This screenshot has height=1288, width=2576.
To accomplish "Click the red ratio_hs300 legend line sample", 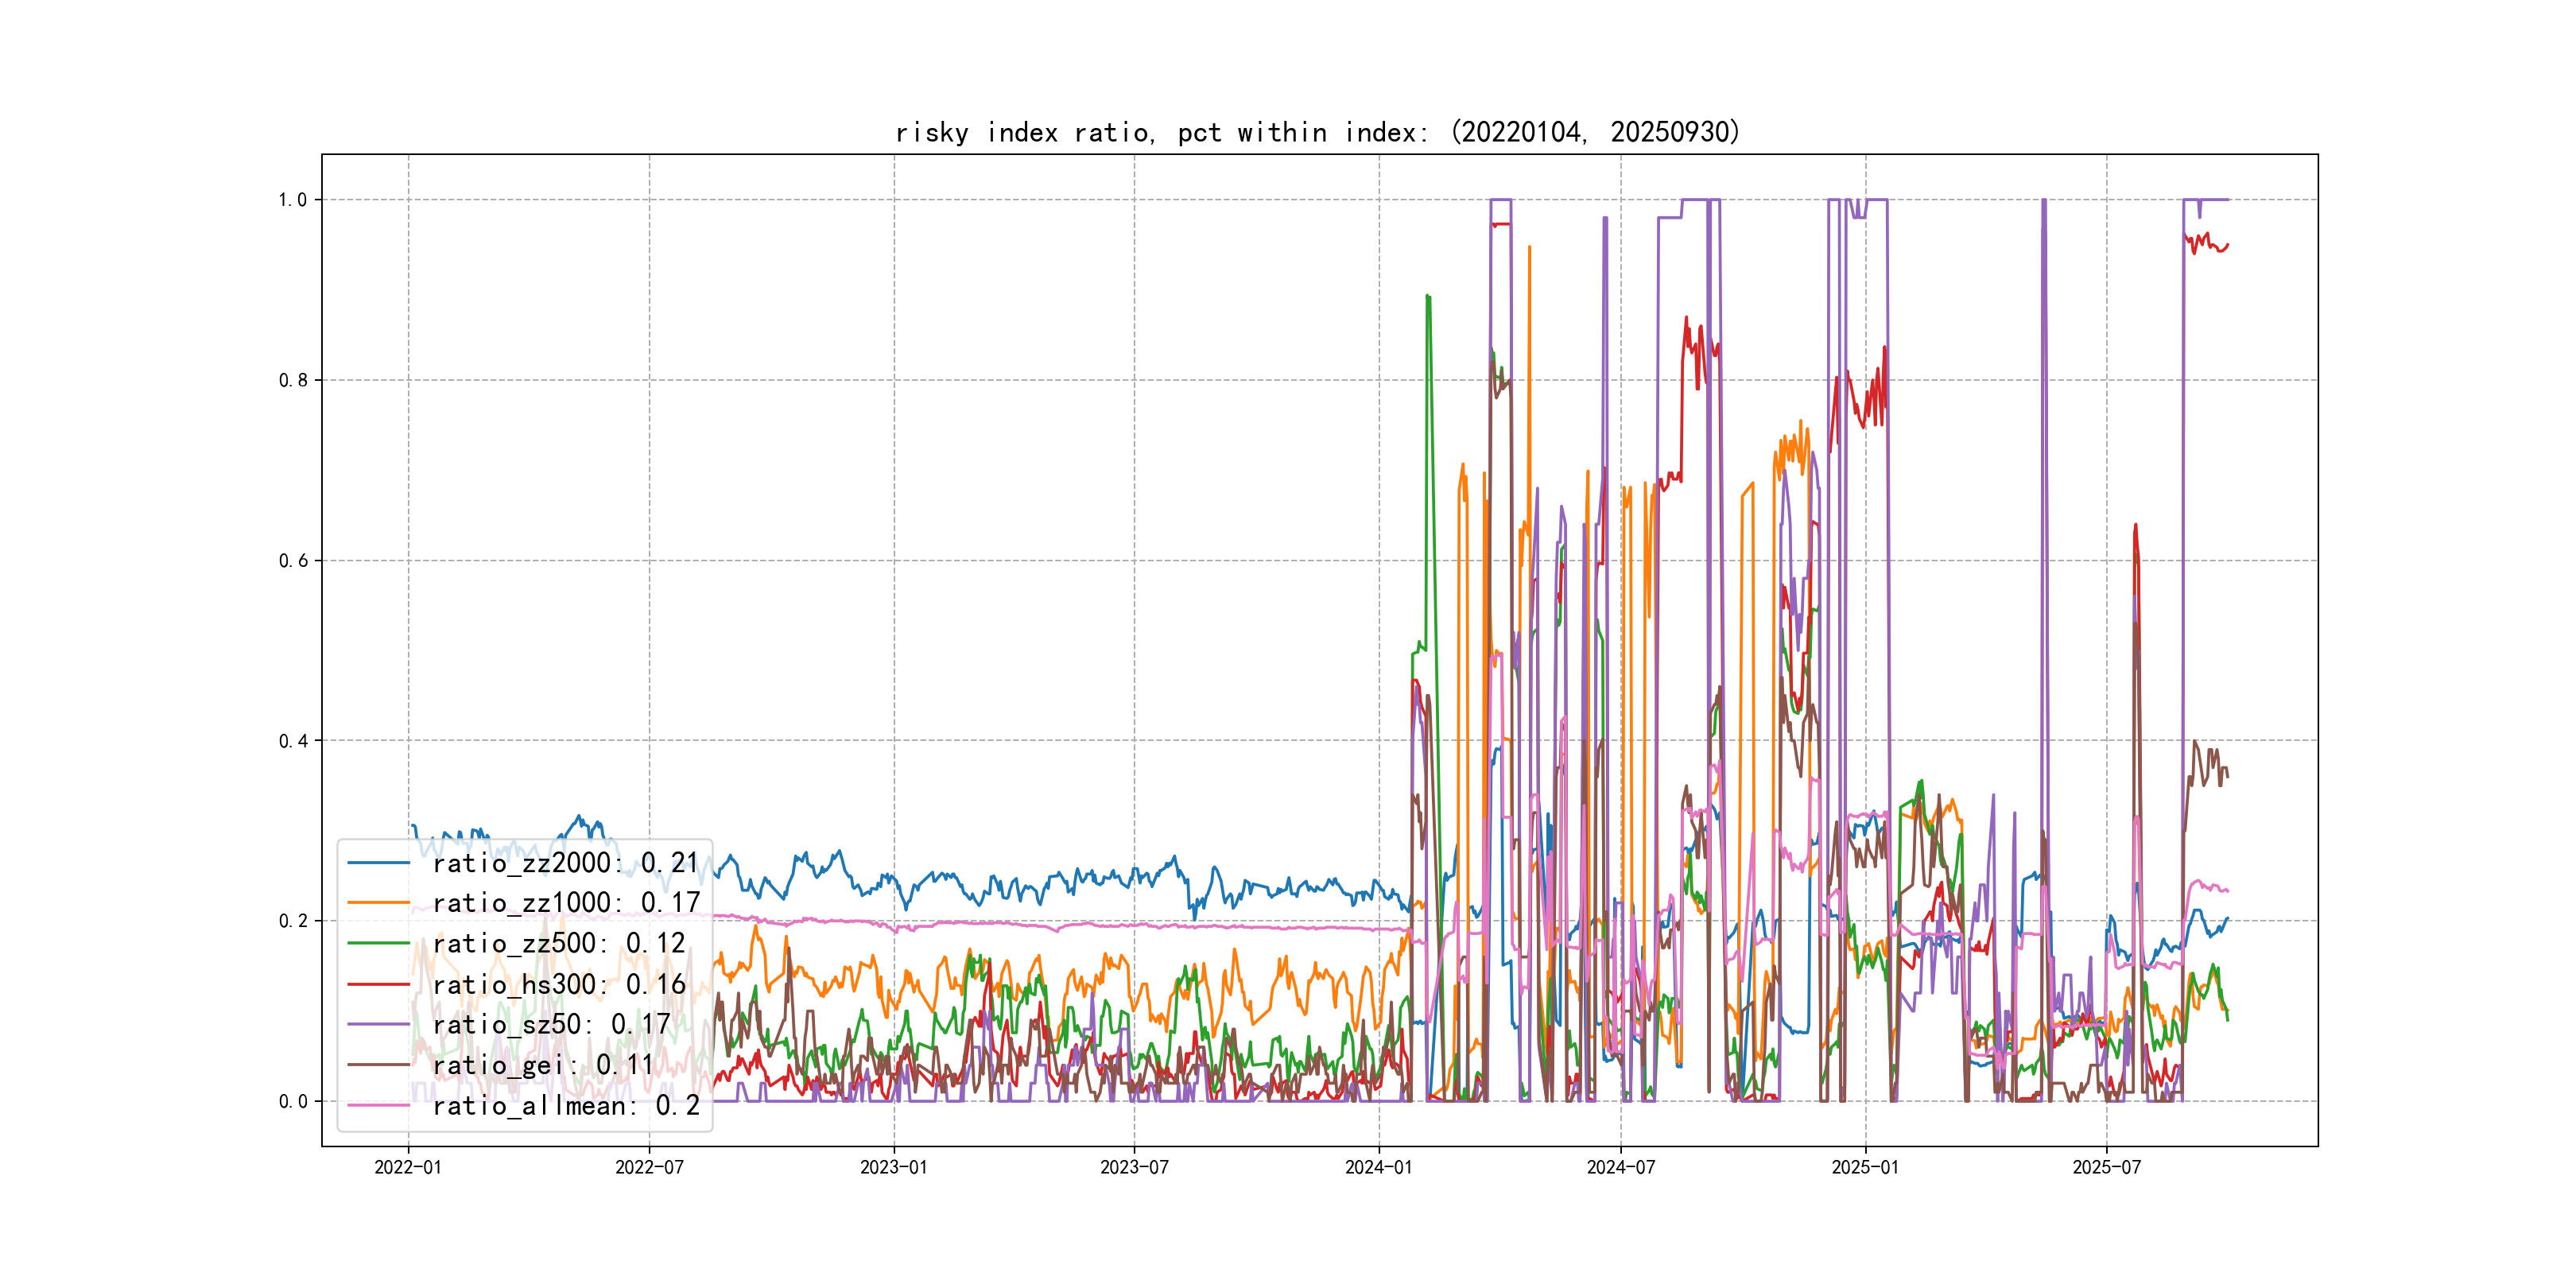I will [378, 984].
